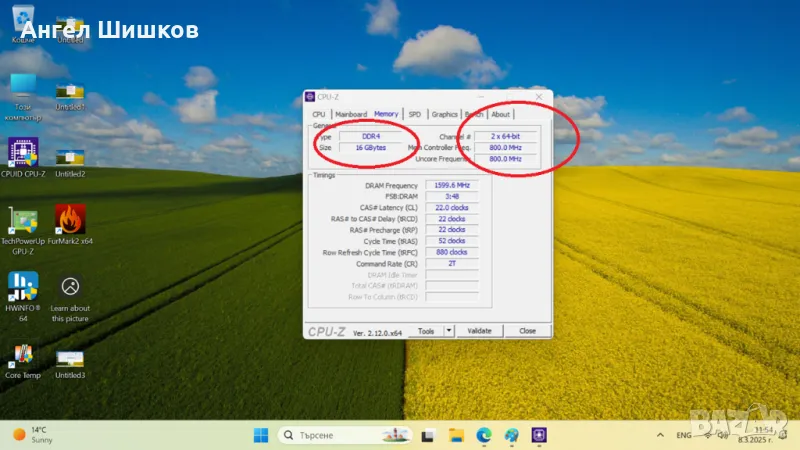This screenshot has height=450, width=800.
Task: Open the CPUID CPU-Z desktop icon
Action: pos(23,151)
